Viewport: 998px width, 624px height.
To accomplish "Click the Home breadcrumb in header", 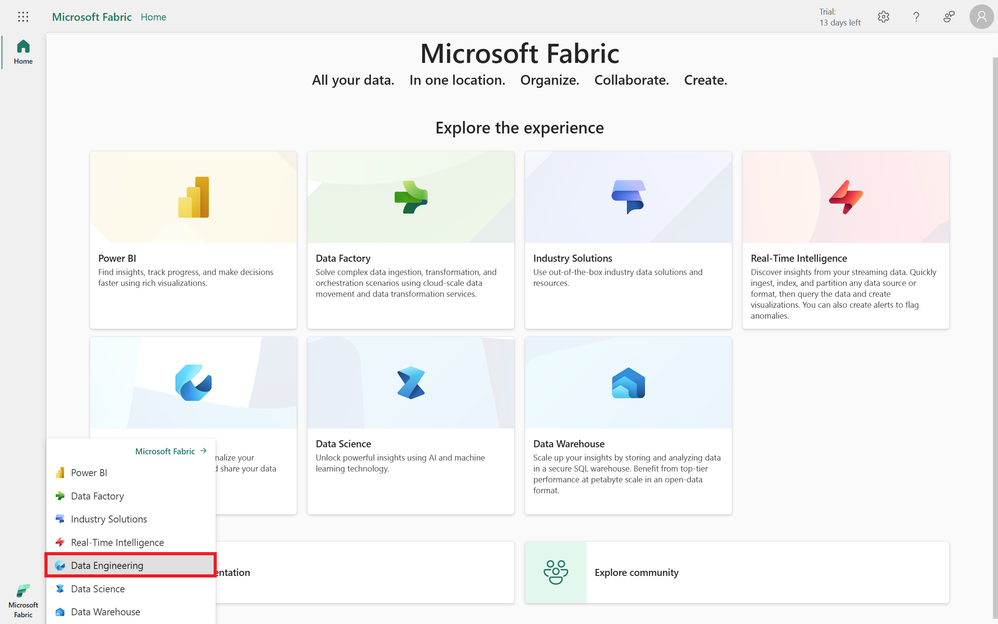I will click(153, 17).
